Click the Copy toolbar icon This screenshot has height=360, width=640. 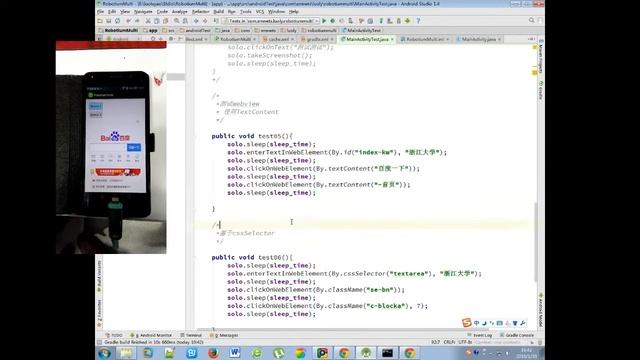tap(157, 21)
